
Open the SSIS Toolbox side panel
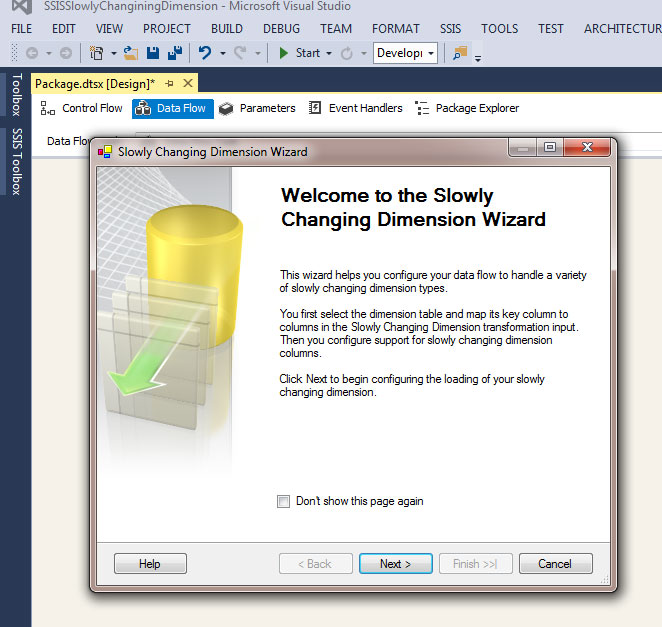click(16, 161)
